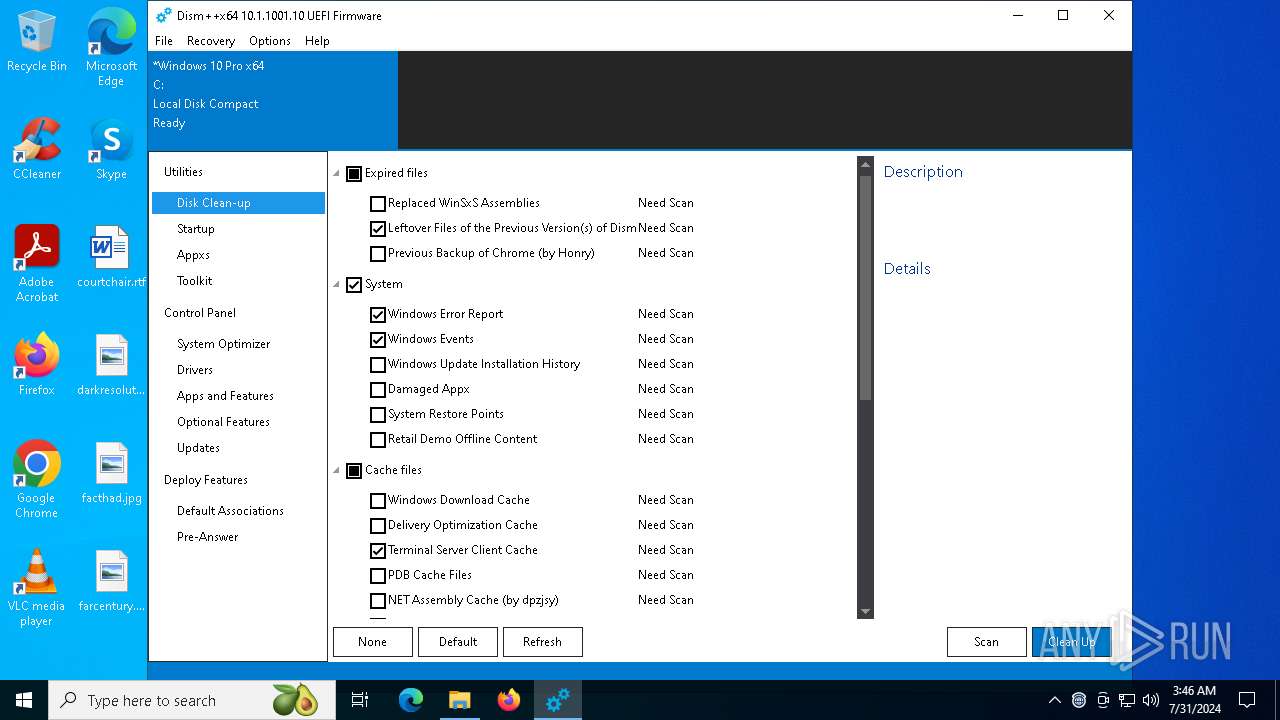Click the Default button
This screenshot has width=1280, height=720.
[457, 642]
